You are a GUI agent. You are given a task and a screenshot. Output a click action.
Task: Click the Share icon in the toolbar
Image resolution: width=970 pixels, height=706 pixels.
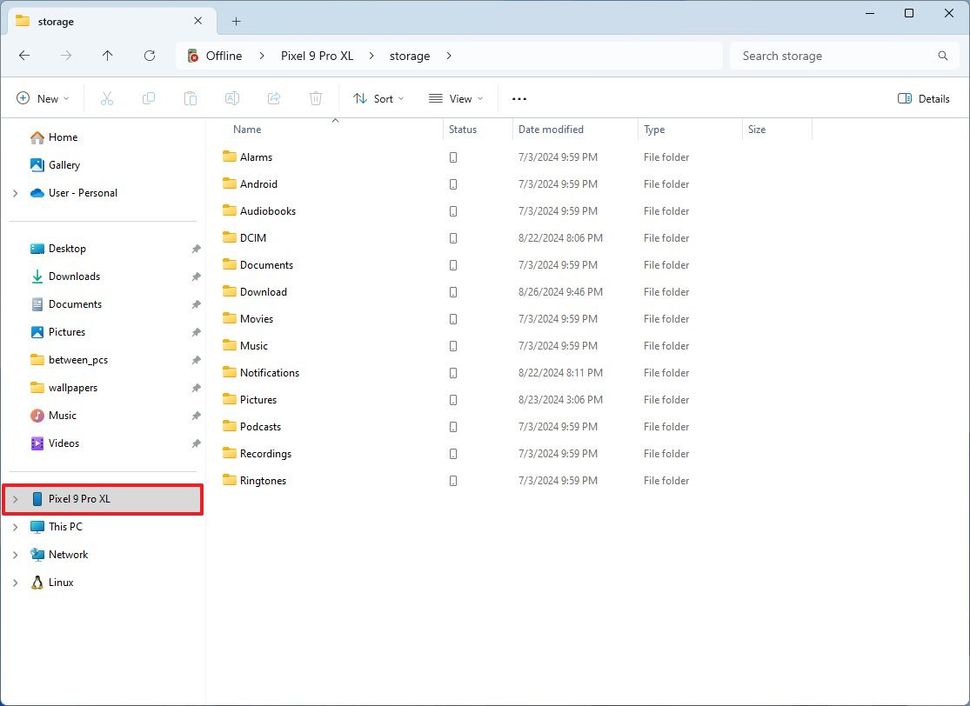tap(274, 98)
